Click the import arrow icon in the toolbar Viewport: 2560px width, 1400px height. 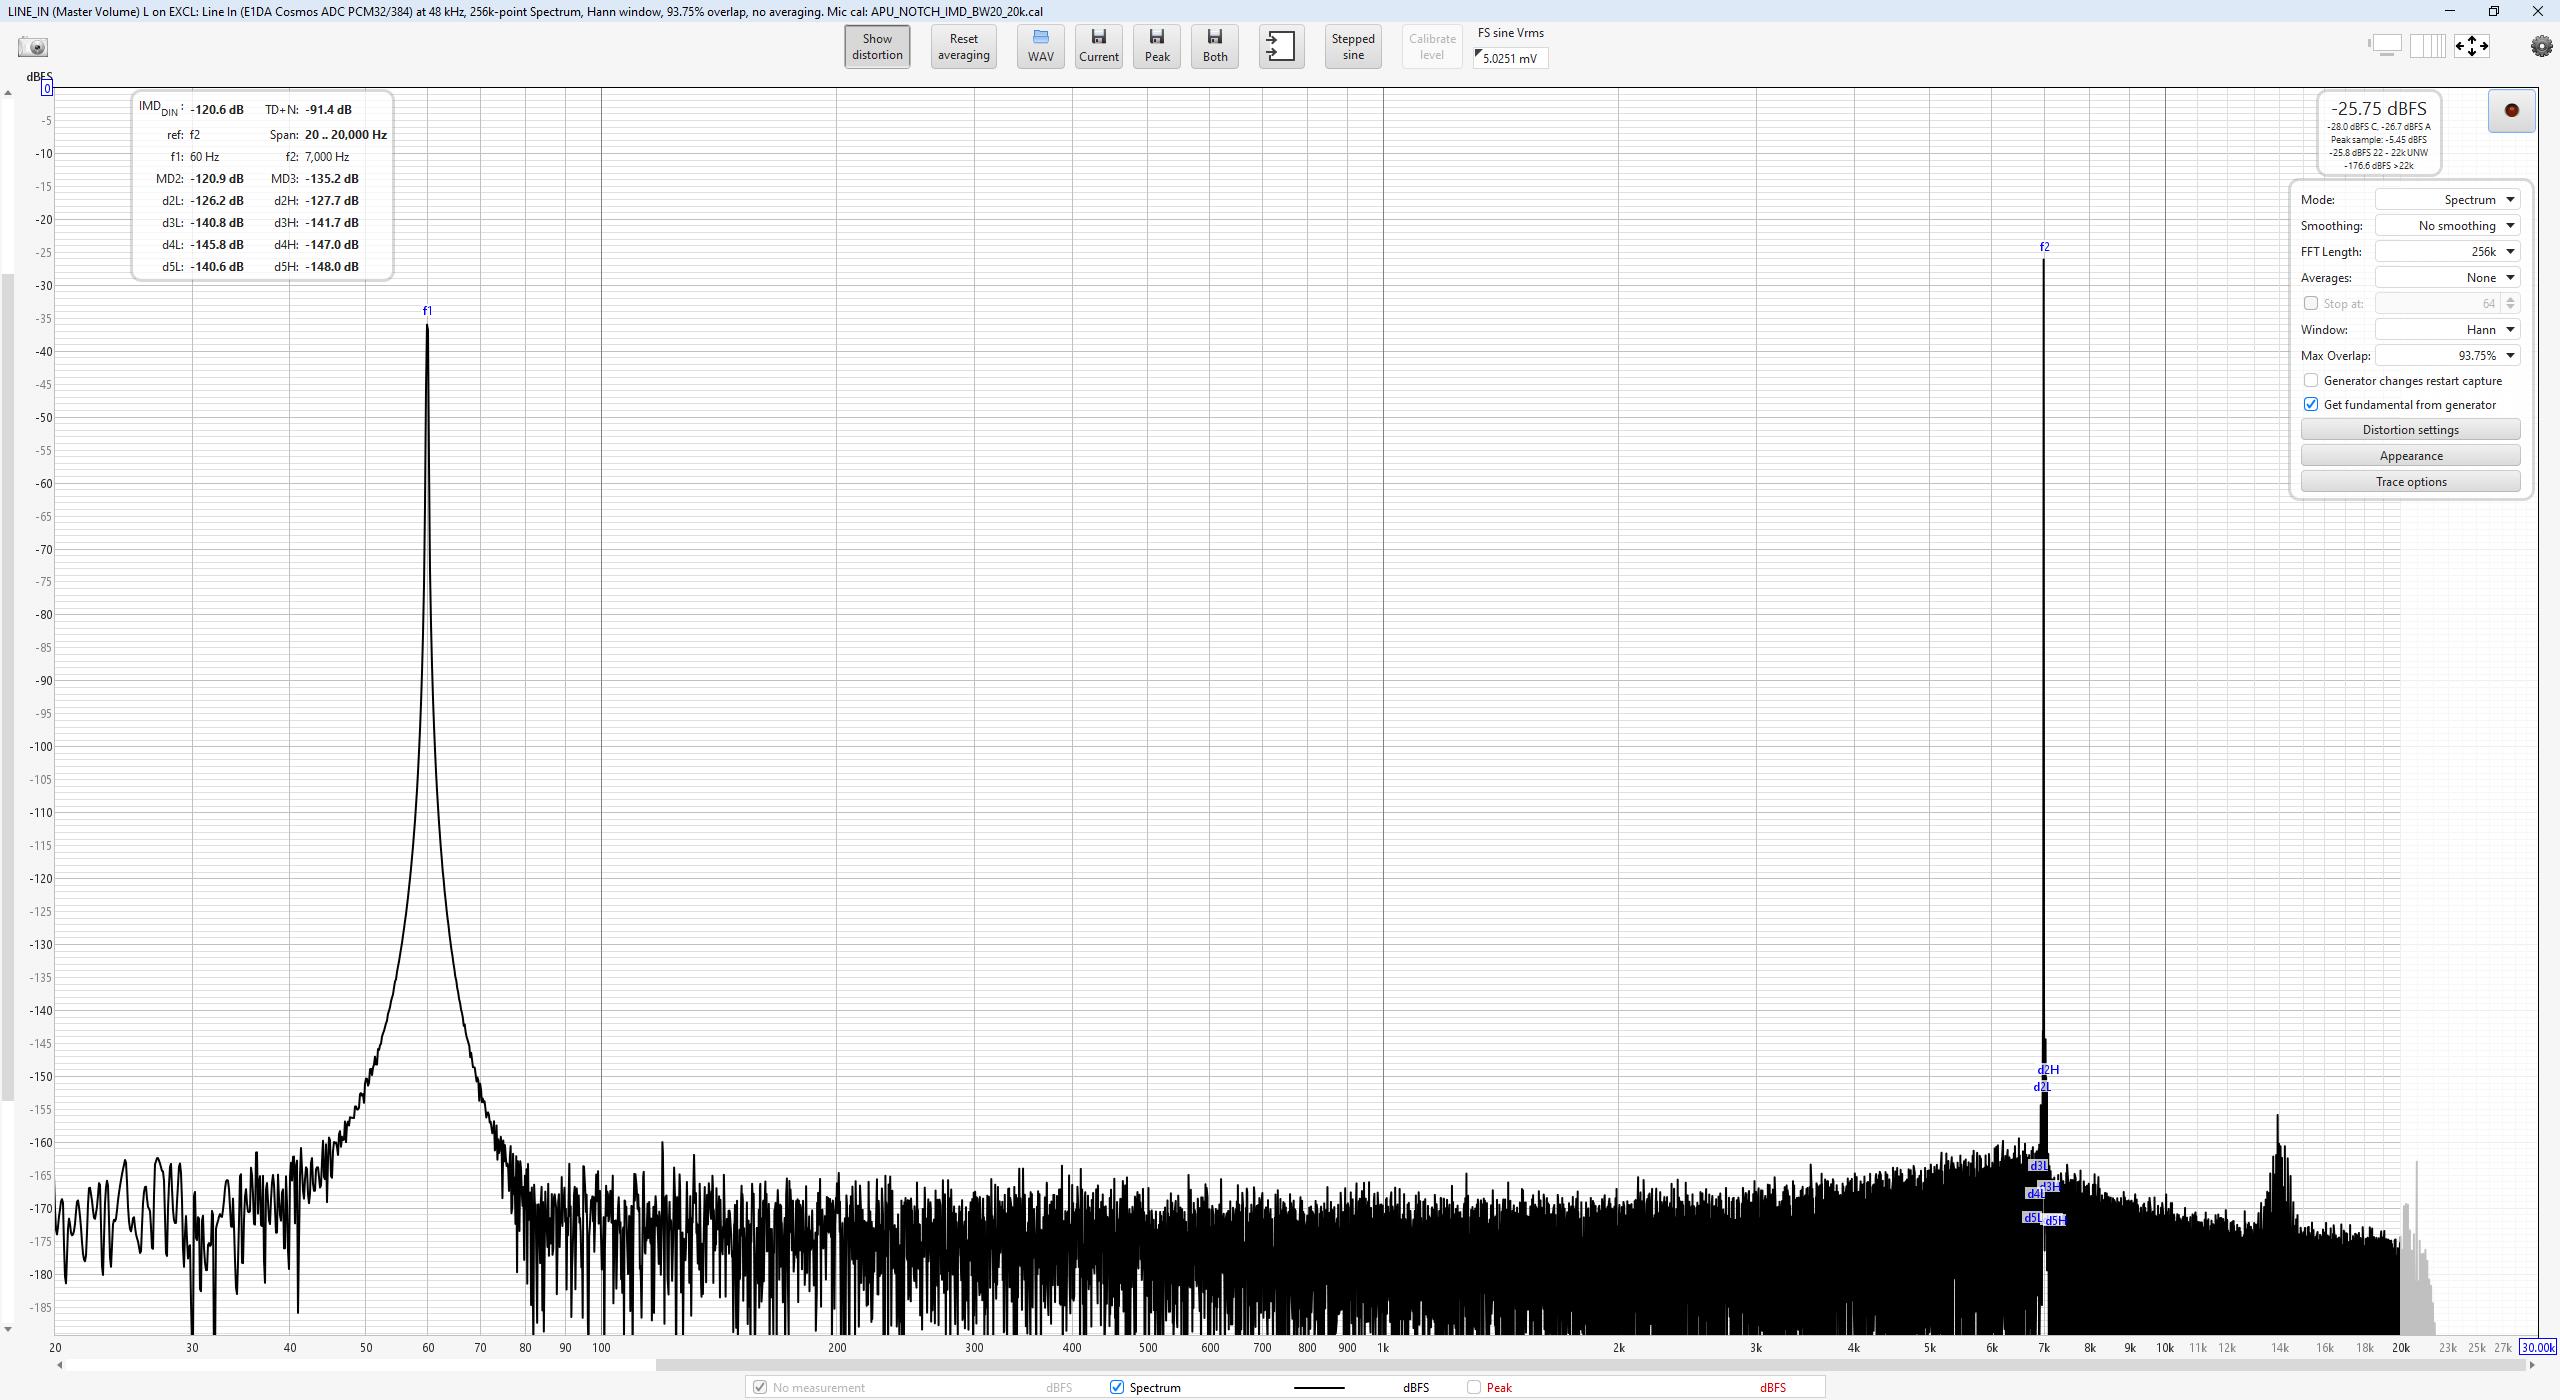coord(1281,47)
